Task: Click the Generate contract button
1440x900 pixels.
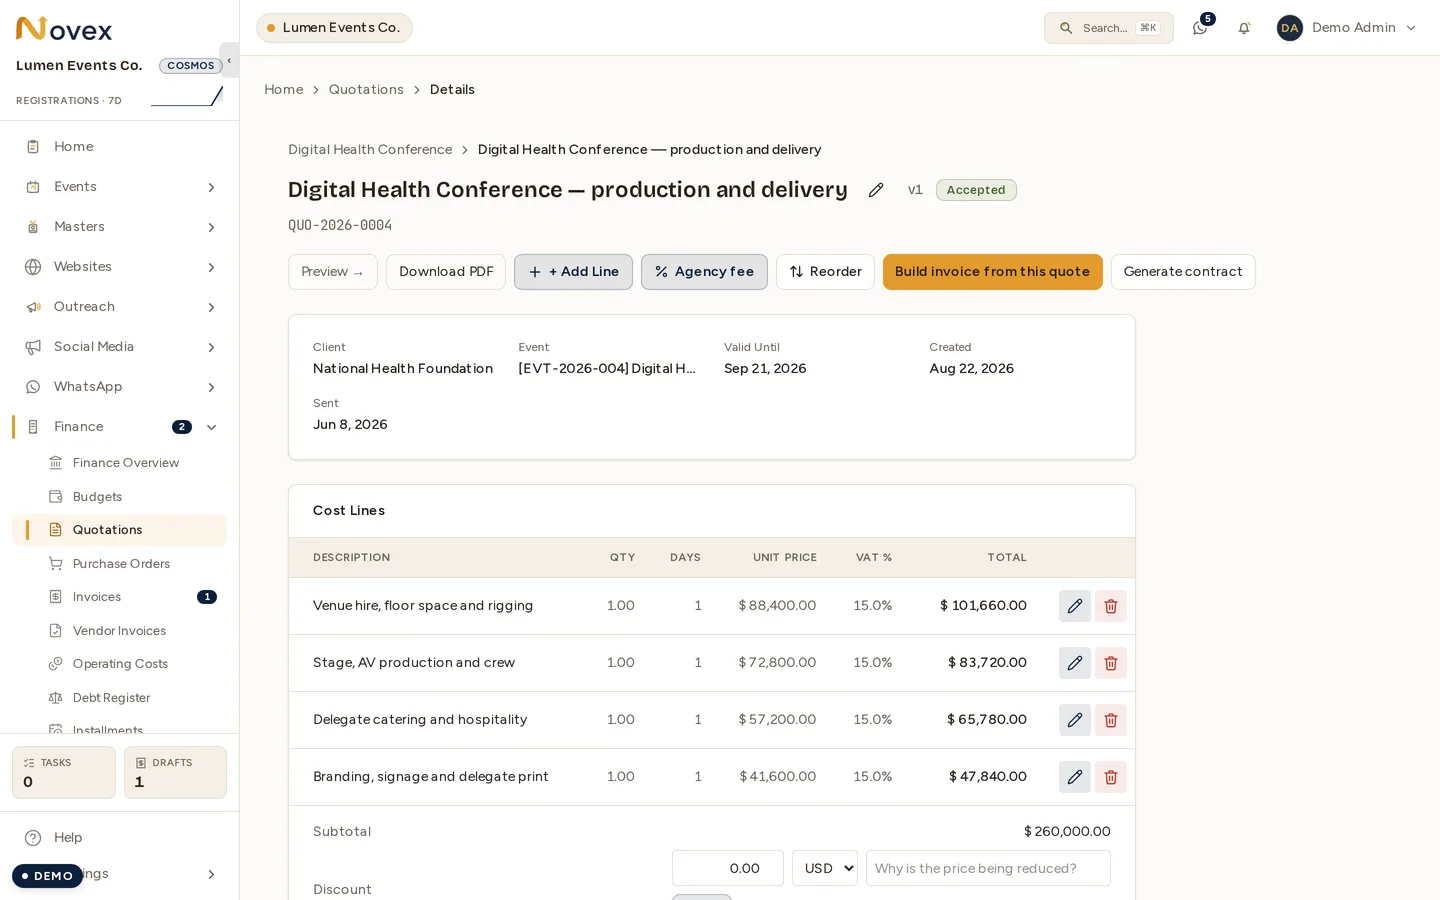Action: [1183, 272]
